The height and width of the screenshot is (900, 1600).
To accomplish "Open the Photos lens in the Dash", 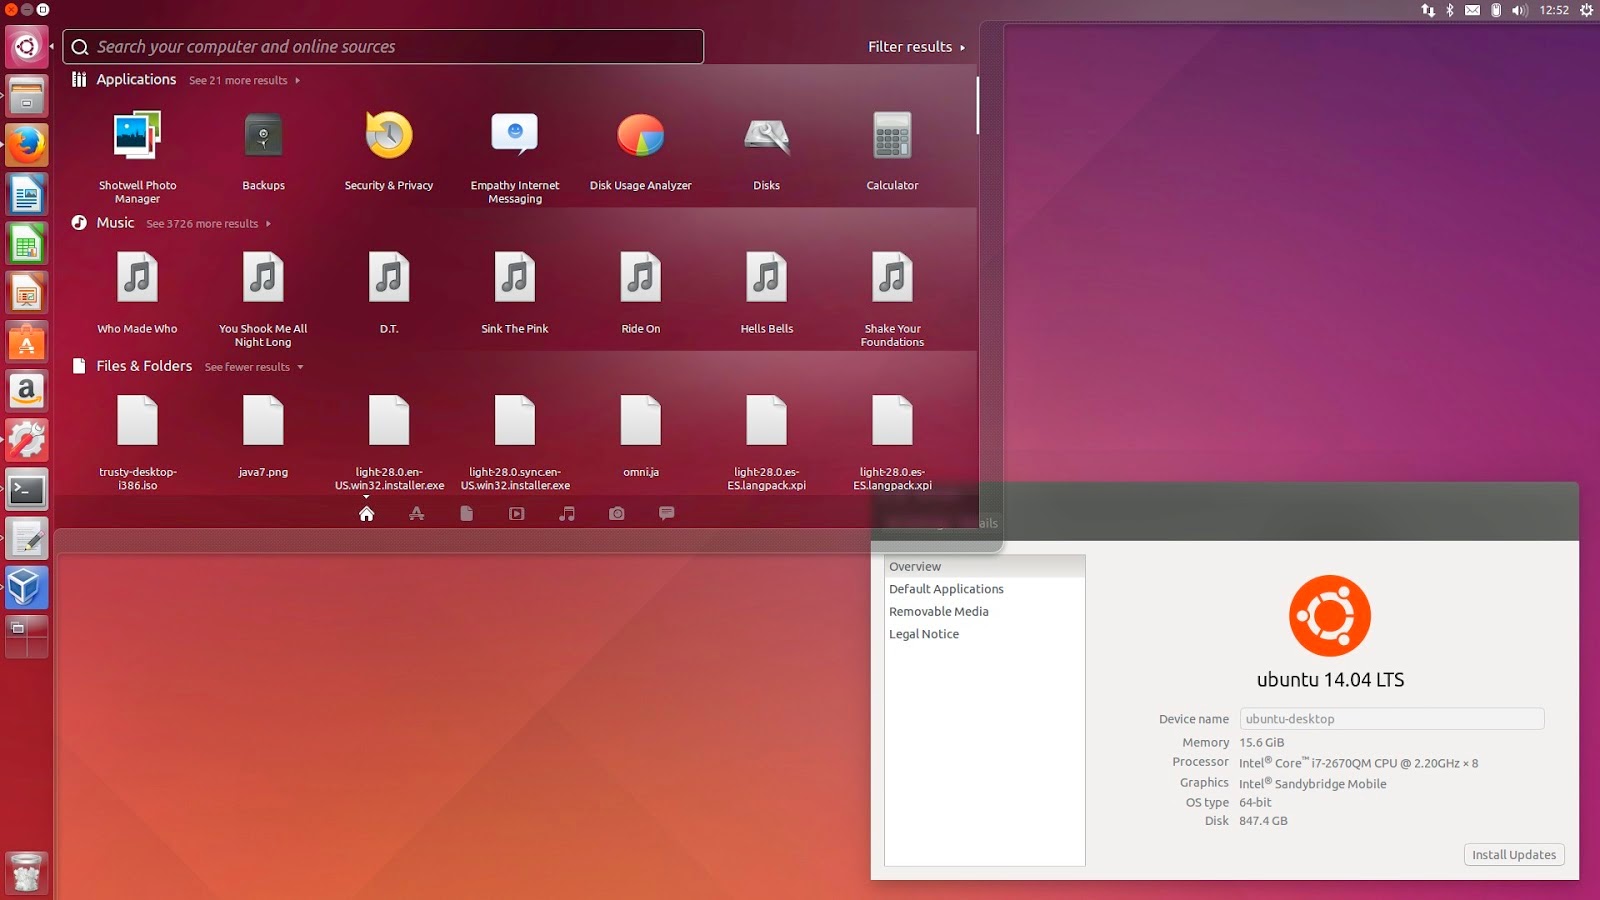I will 617,513.
